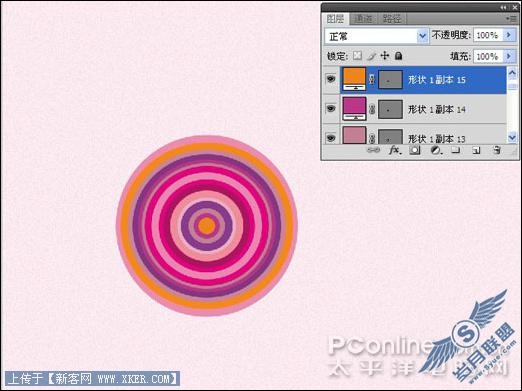Open the 不透明度 opacity slider arrow
The height and width of the screenshot is (391, 522).
[x=509, y=35]
